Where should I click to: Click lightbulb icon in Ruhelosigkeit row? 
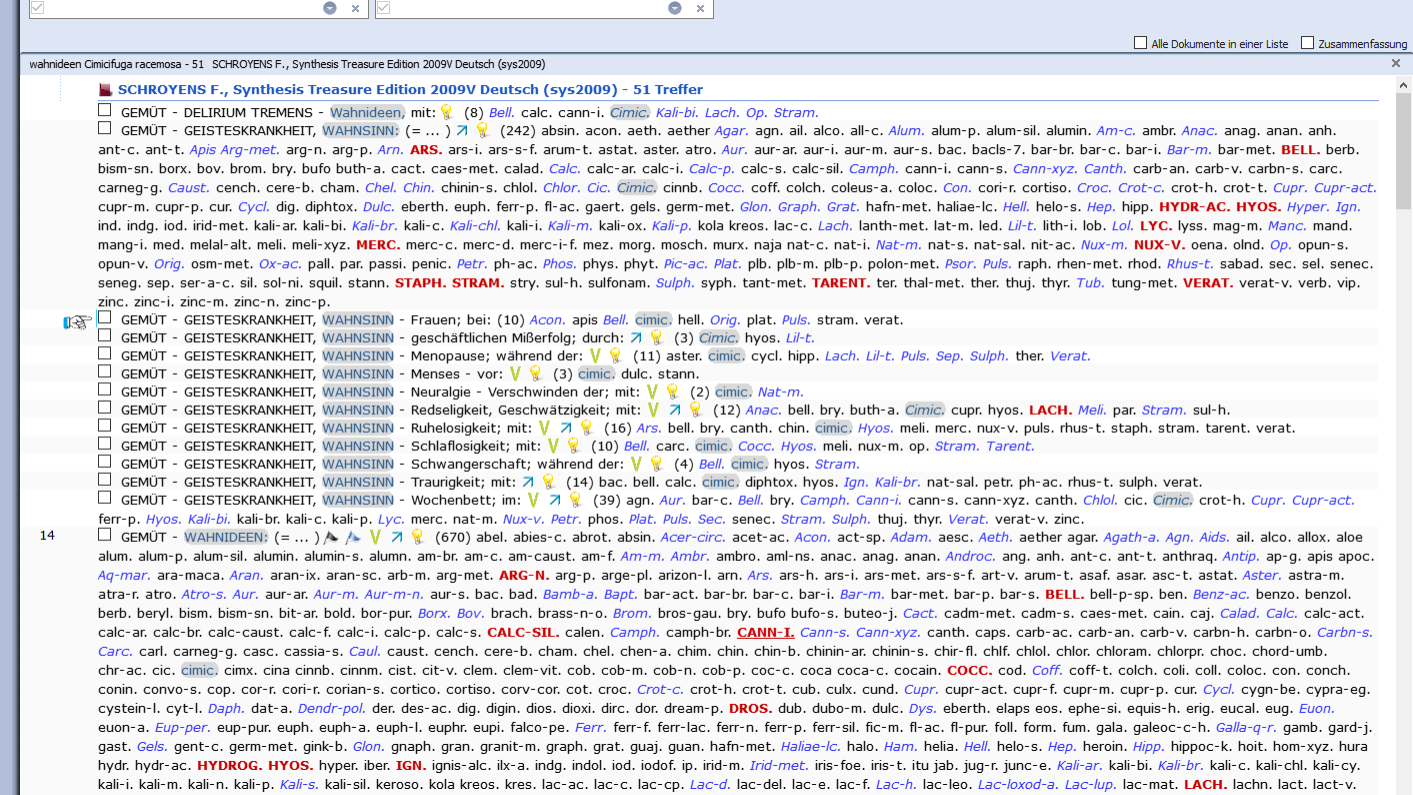pos(586,428)
